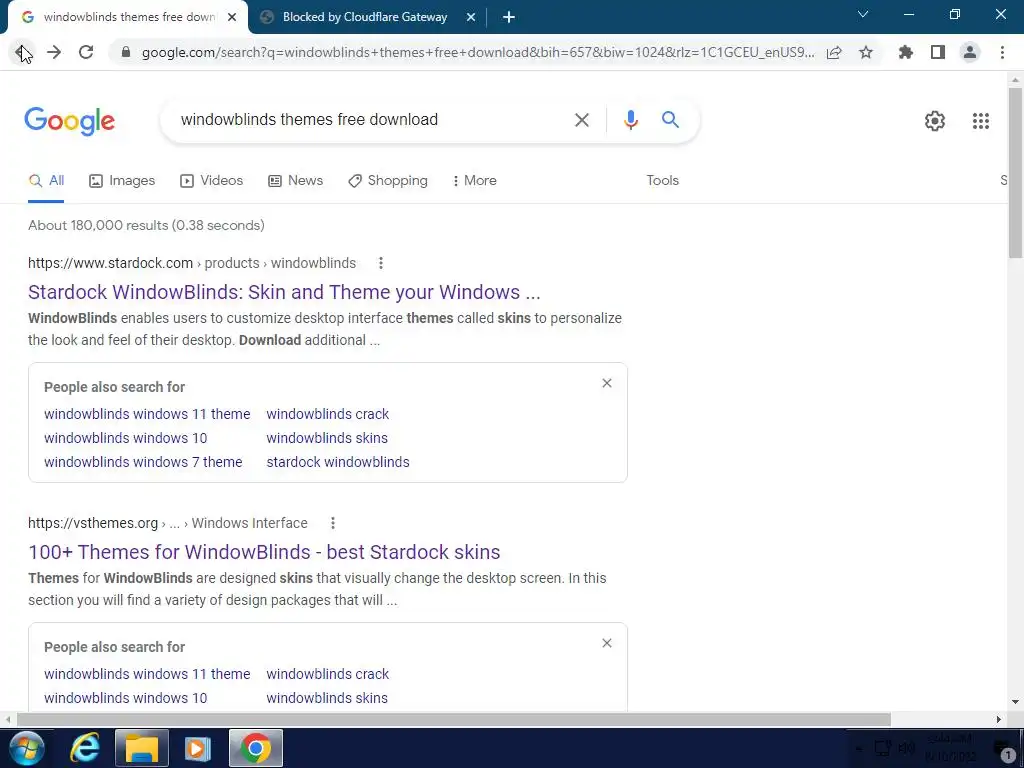Open the stardock.com products windowblinds URL
The height and width of the screenshot is (768, 1024).
pos(192,263)
